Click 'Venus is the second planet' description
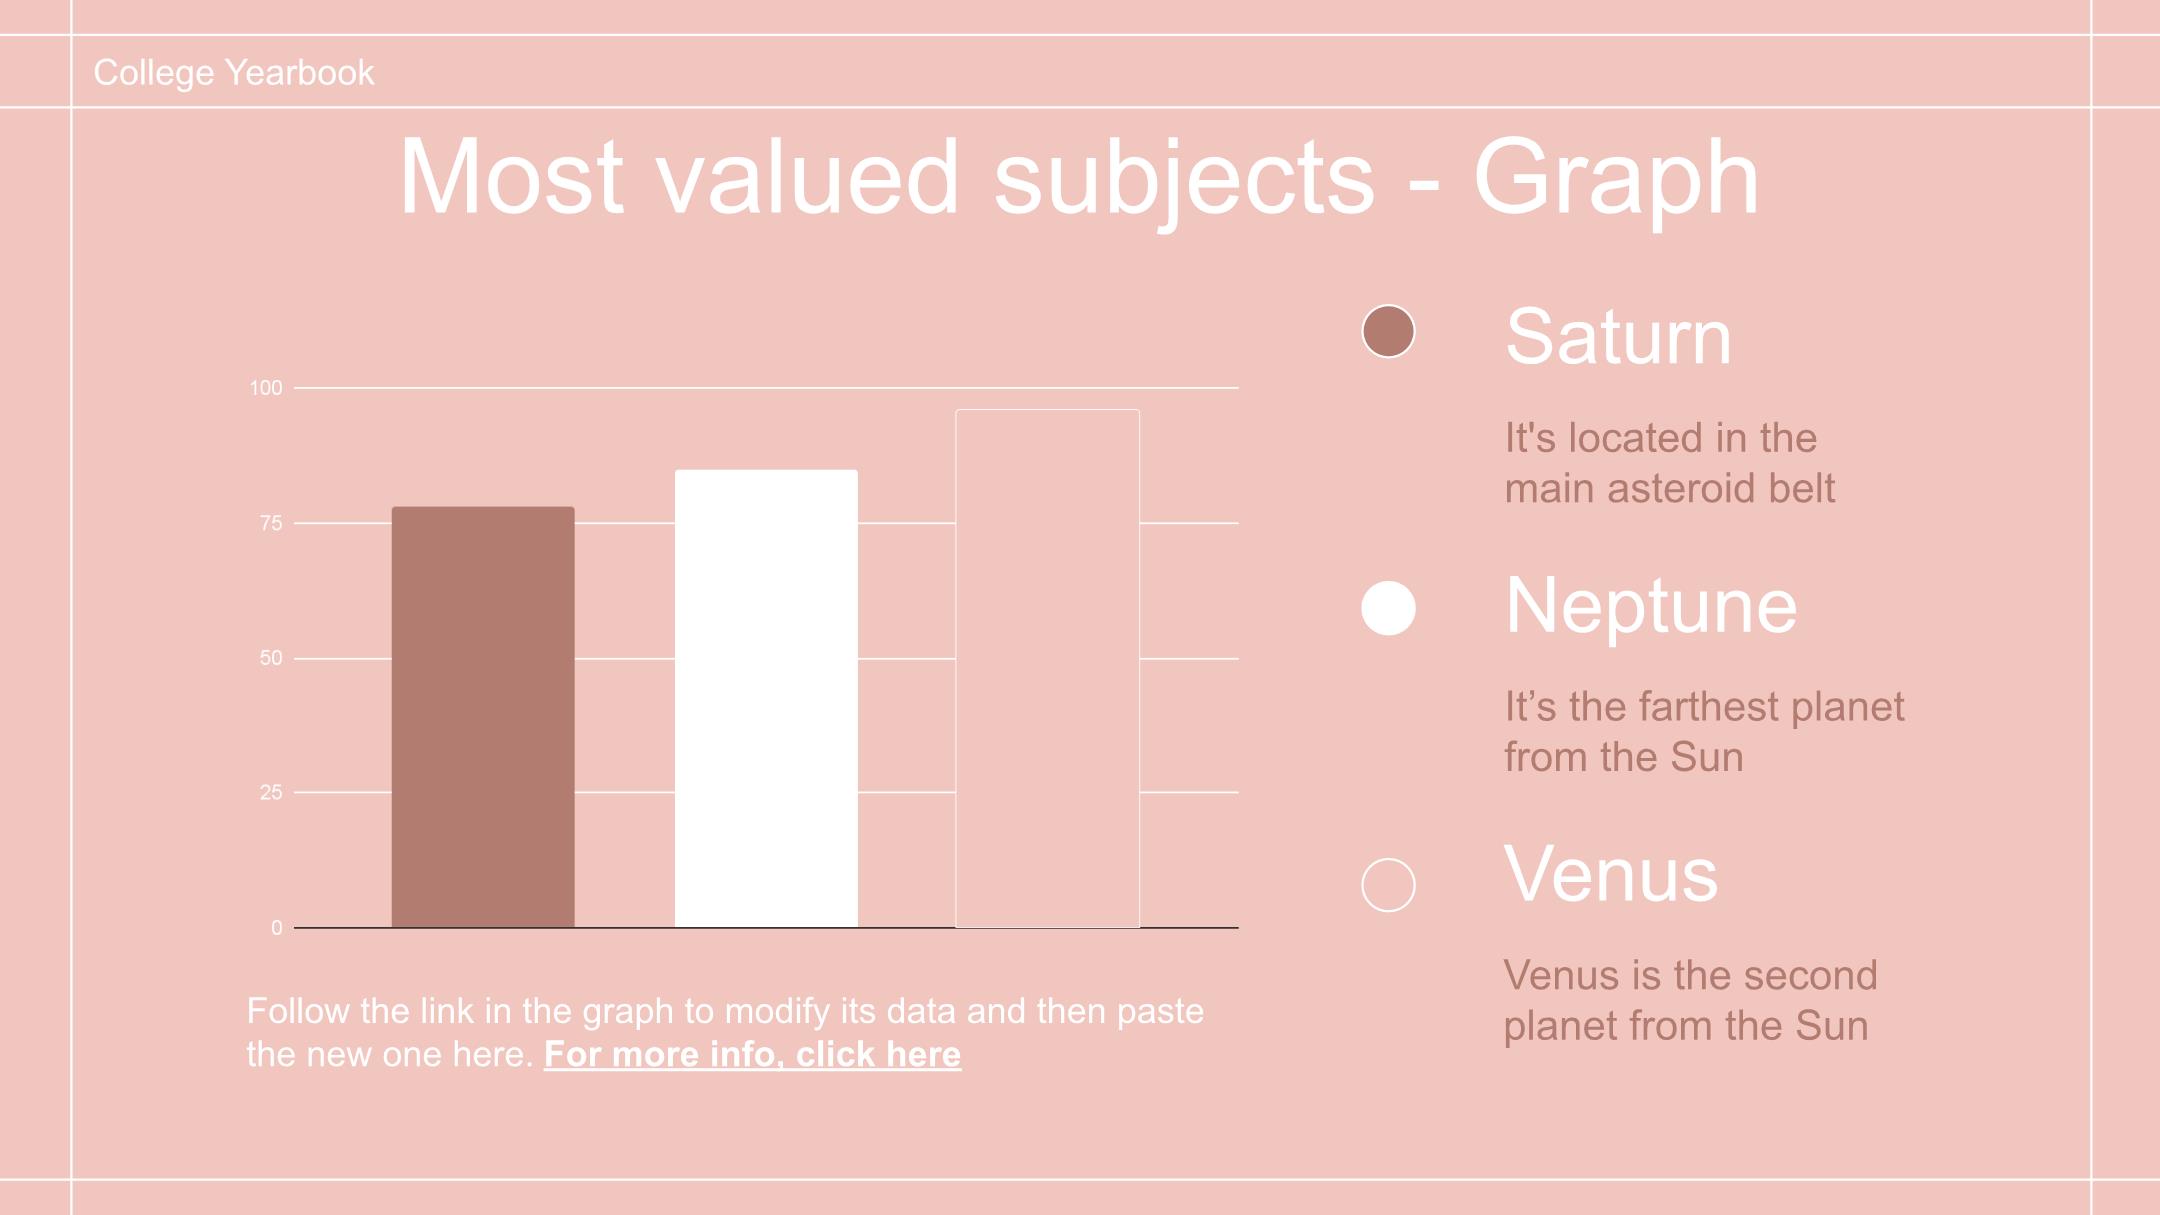The width and height of the screenshot is (2160, 1215). 1690,1000
